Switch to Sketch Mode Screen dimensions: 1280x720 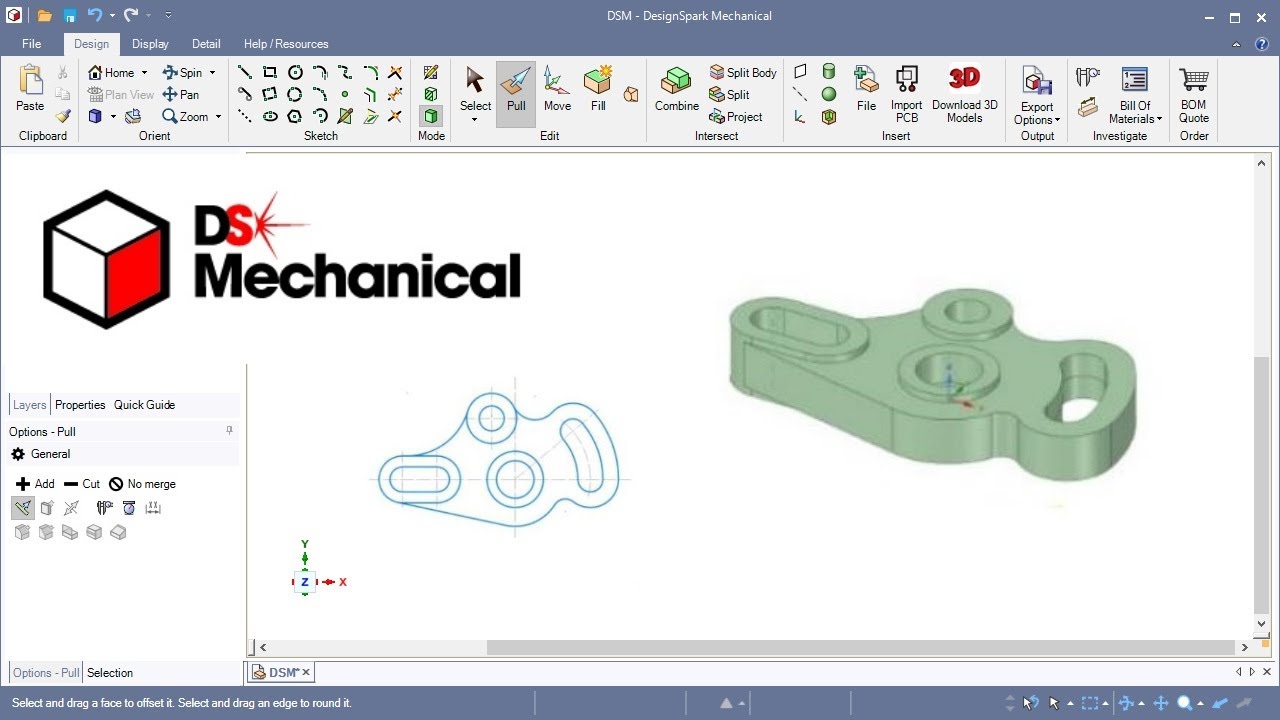click(431, 72)
